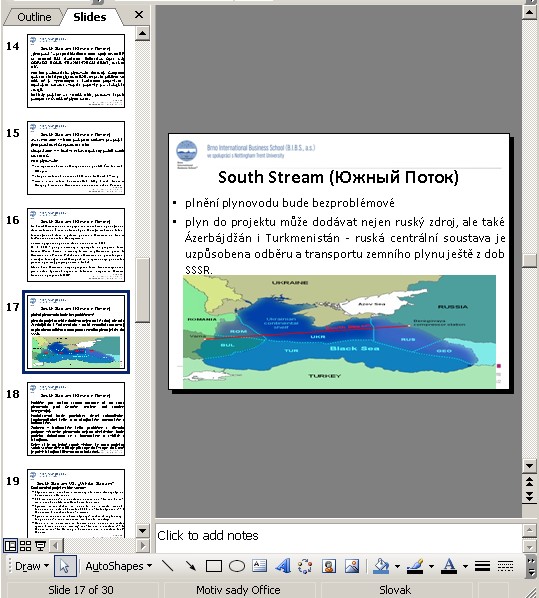539x598 pixels.
Task: Switch to the Outline tab
Action: coord(34,17)
